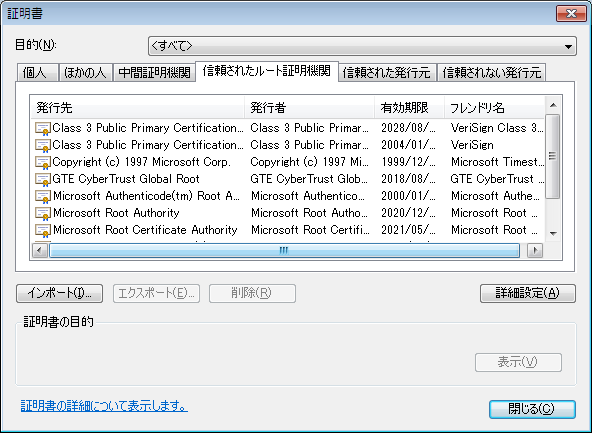Click the インポート(I)... button

(60, 293)
